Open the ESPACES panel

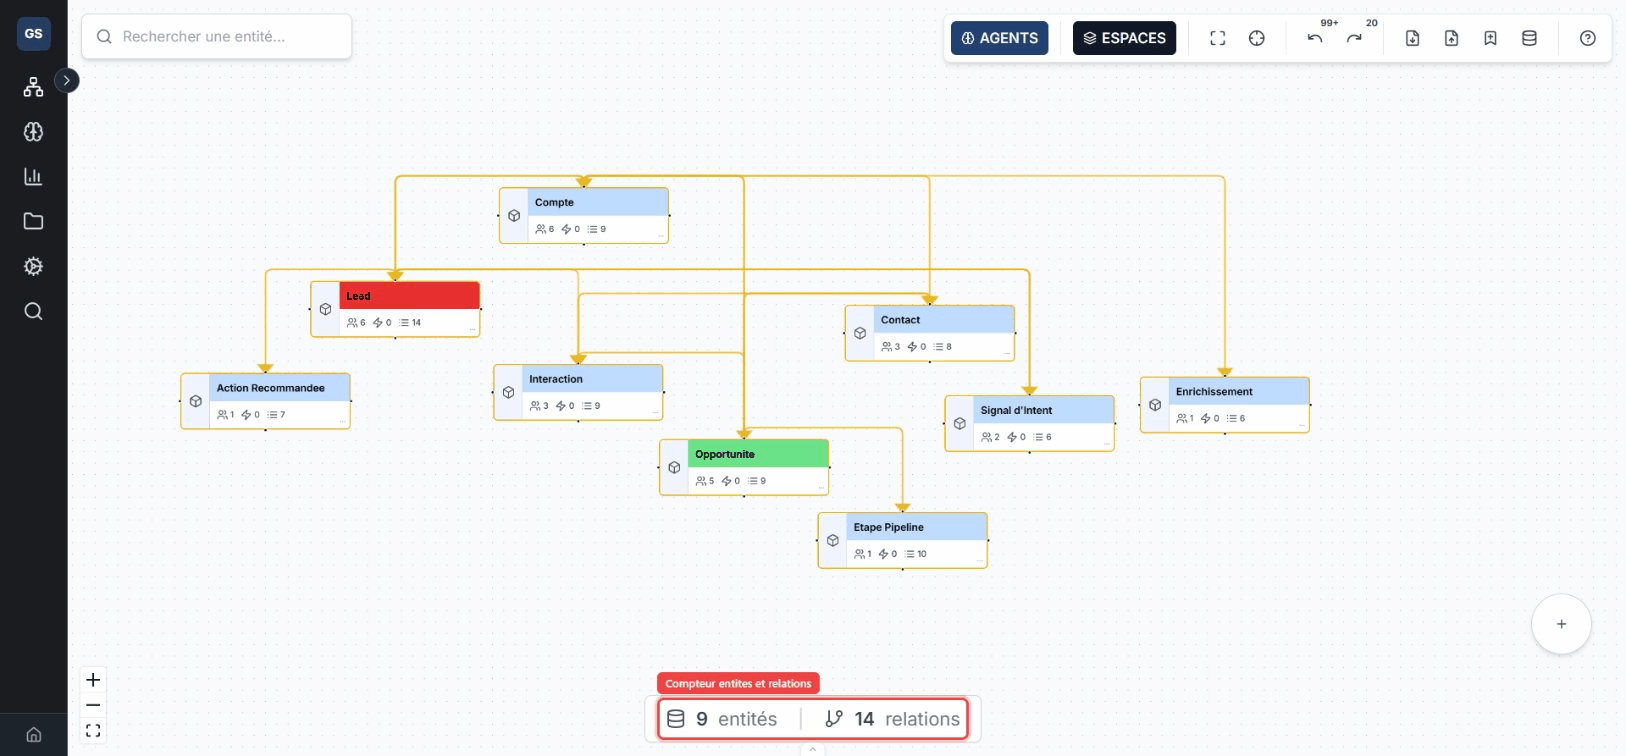click(1124, 38)
